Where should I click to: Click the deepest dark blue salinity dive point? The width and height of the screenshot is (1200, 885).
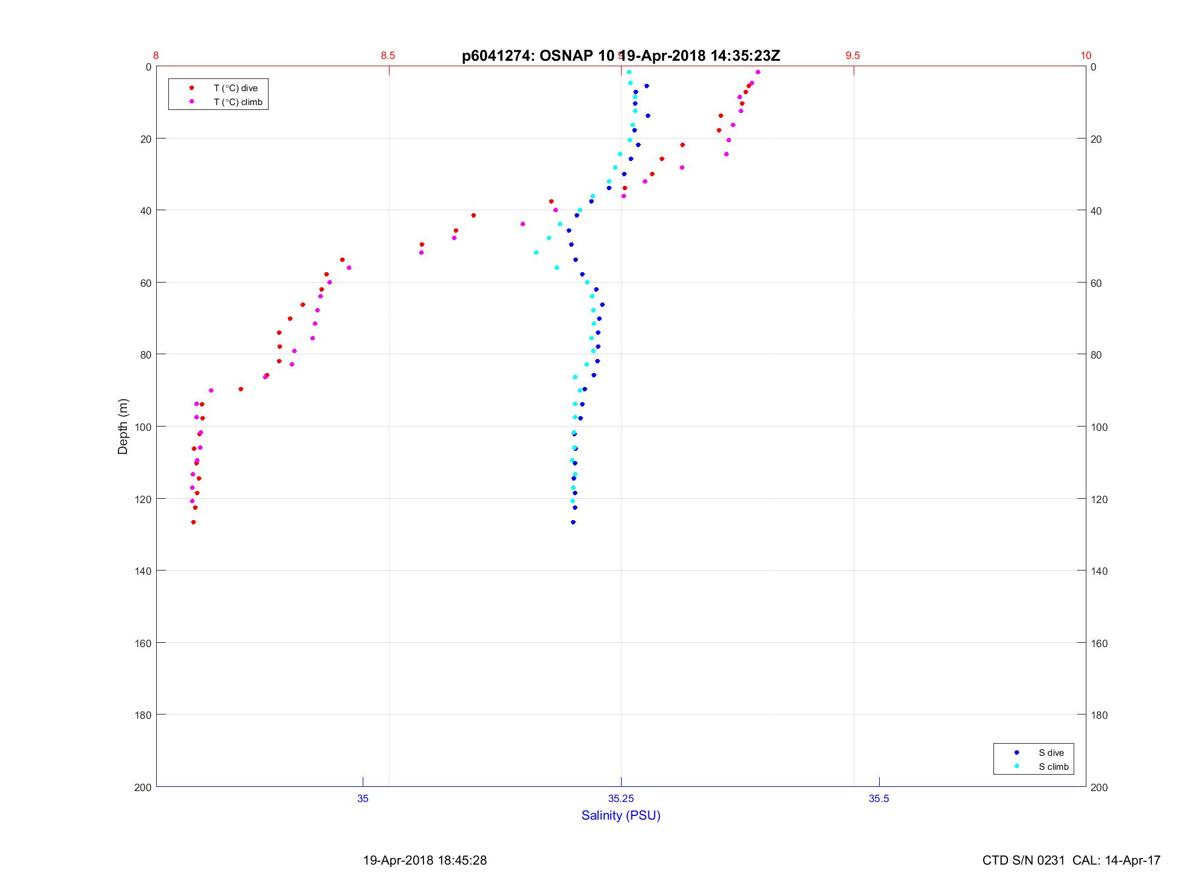coord(573,522)
